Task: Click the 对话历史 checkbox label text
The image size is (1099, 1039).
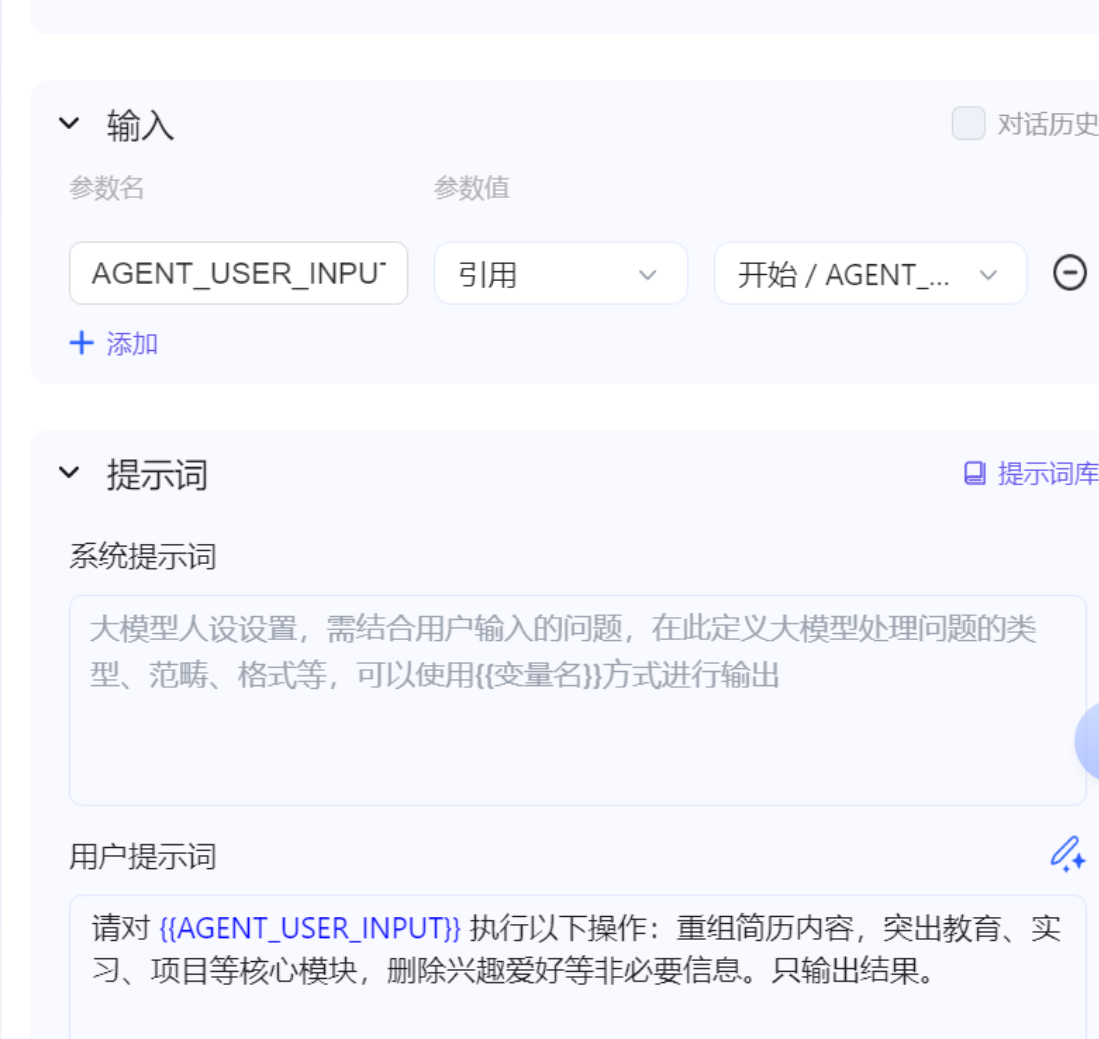Action: (x=1046, y=125)
